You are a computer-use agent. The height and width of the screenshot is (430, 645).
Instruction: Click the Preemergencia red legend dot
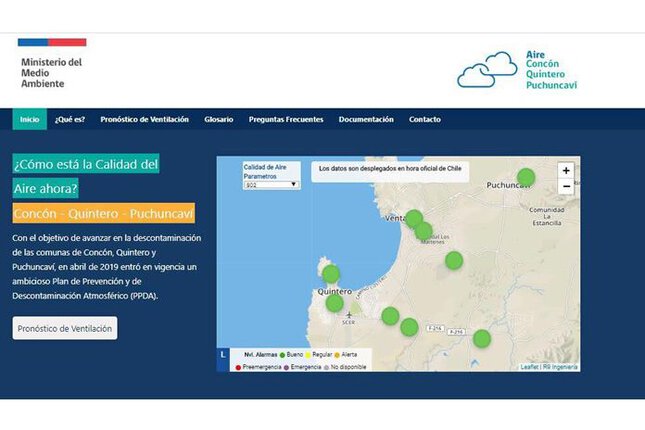coord(238,367)
